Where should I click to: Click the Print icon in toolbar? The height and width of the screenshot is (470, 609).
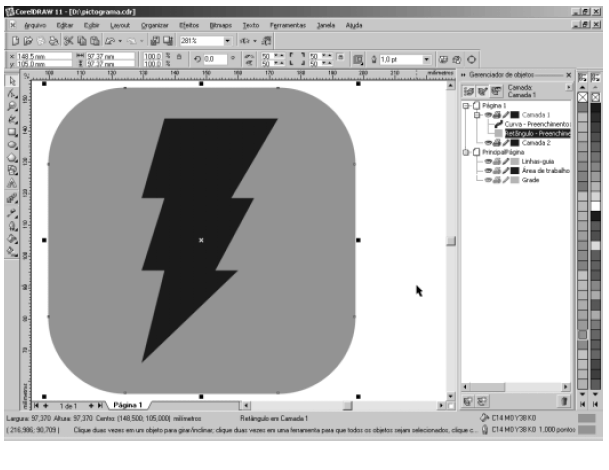point(56,41)
